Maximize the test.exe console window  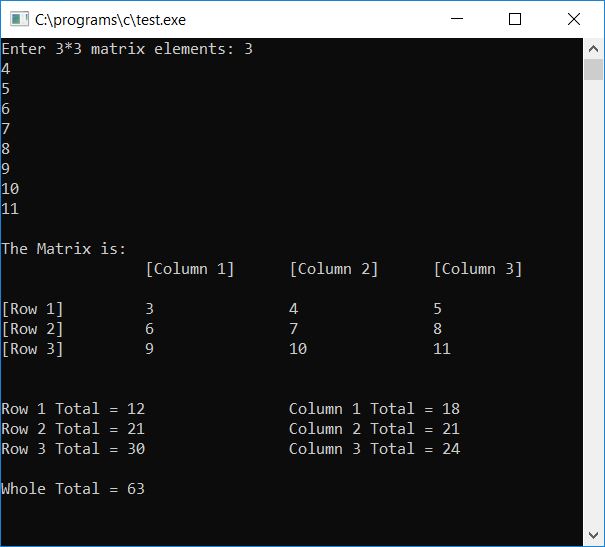point(515,19)
